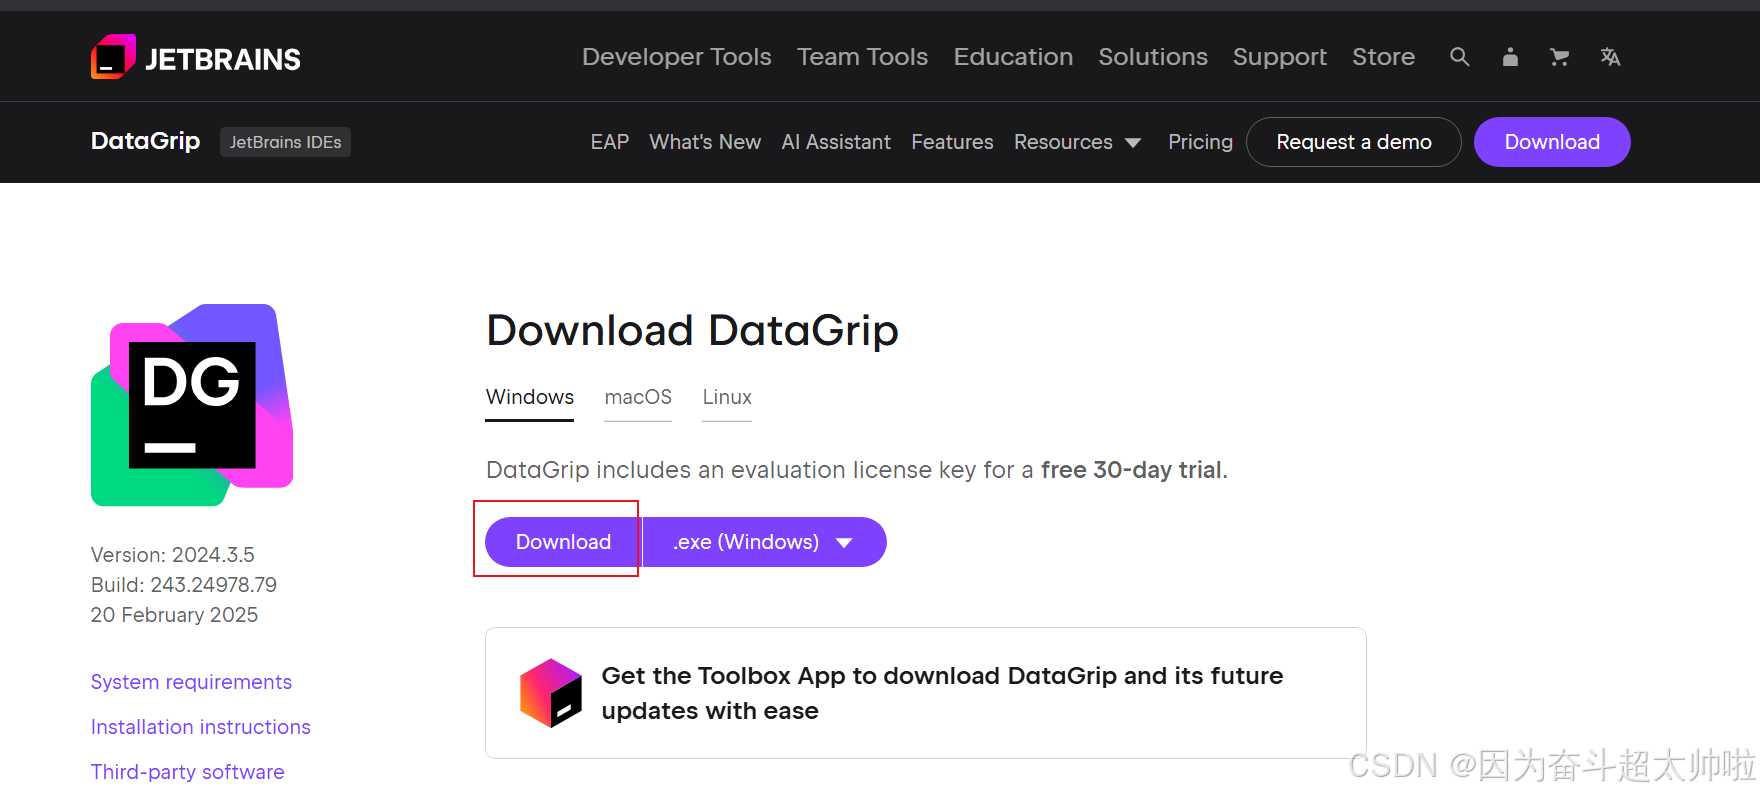Click the 'Version: 2024.3.5' text

173,555
